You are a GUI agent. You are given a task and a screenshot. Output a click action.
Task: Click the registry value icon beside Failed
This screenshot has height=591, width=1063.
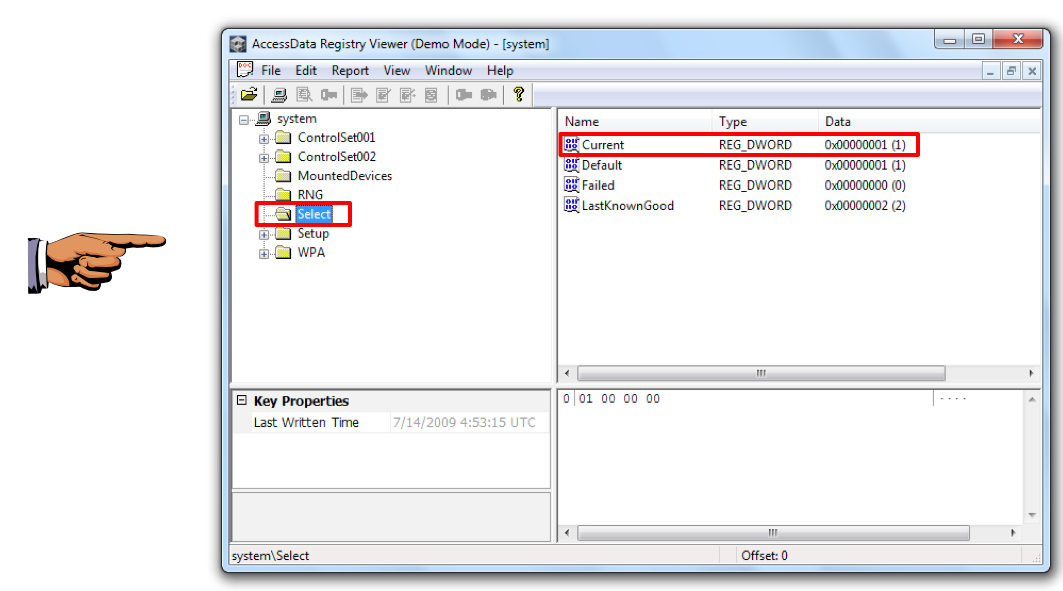(571, 185)
